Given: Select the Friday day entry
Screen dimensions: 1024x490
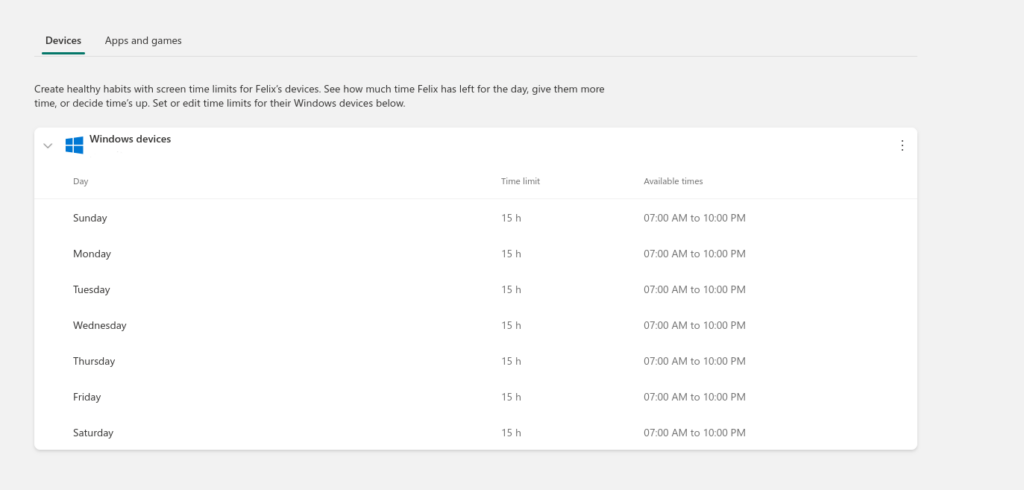Looking at the screenshot, I should 87,397.
